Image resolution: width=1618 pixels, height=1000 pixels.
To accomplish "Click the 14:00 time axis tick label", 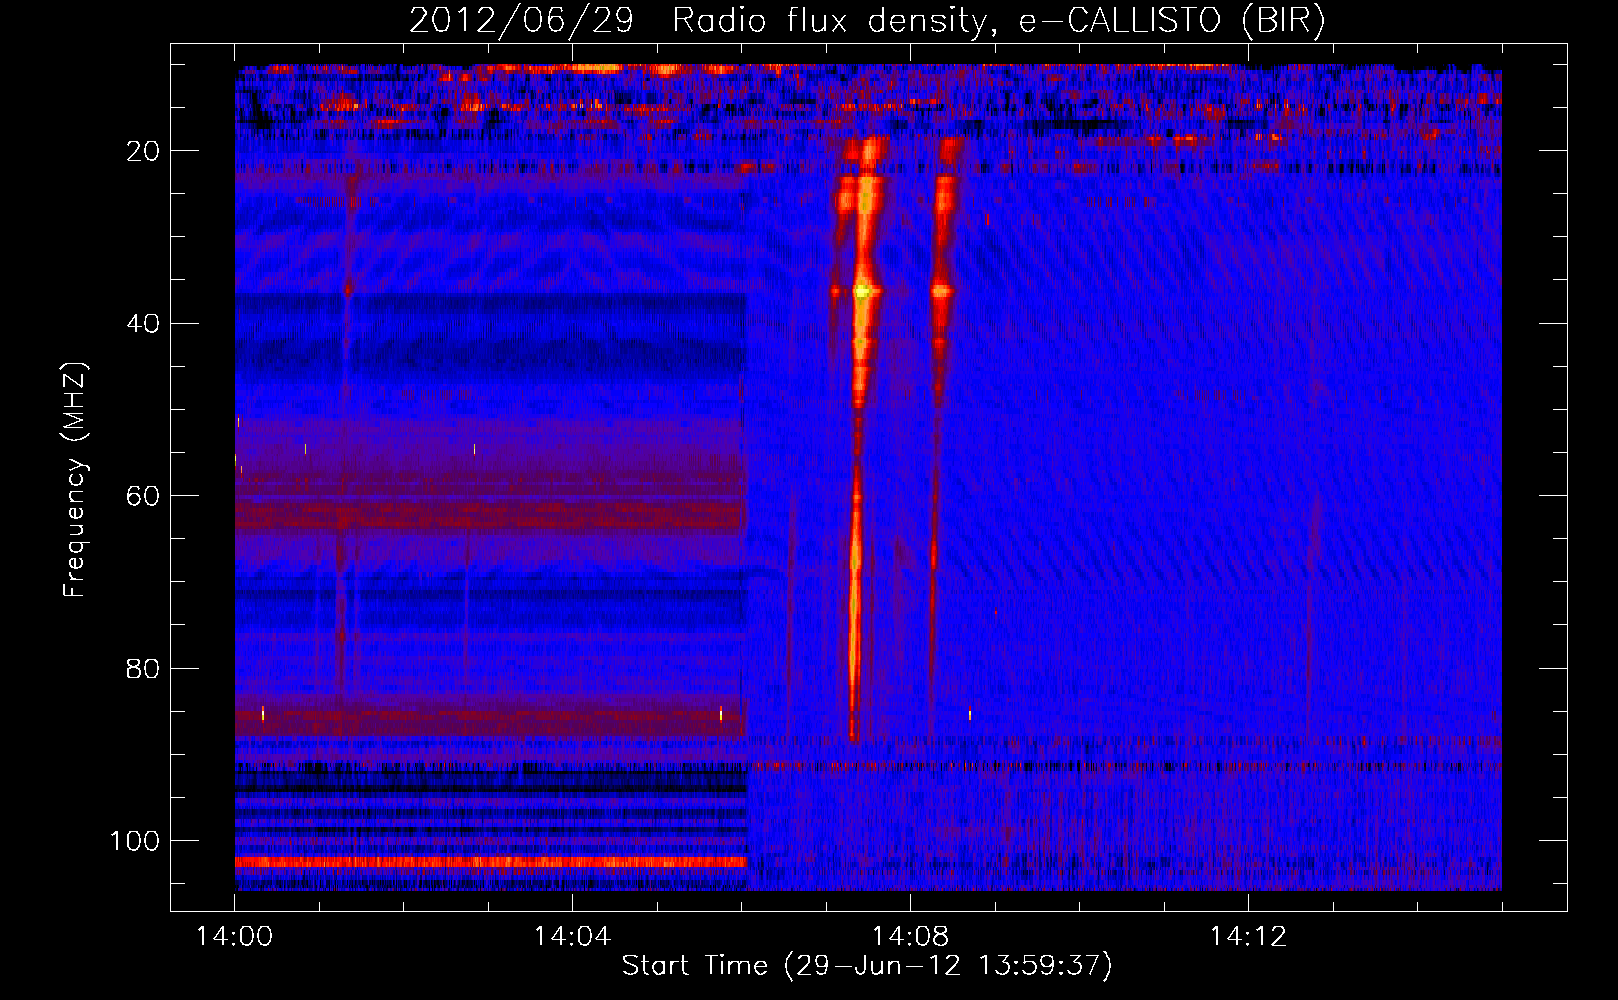I will tap(235, 937).
